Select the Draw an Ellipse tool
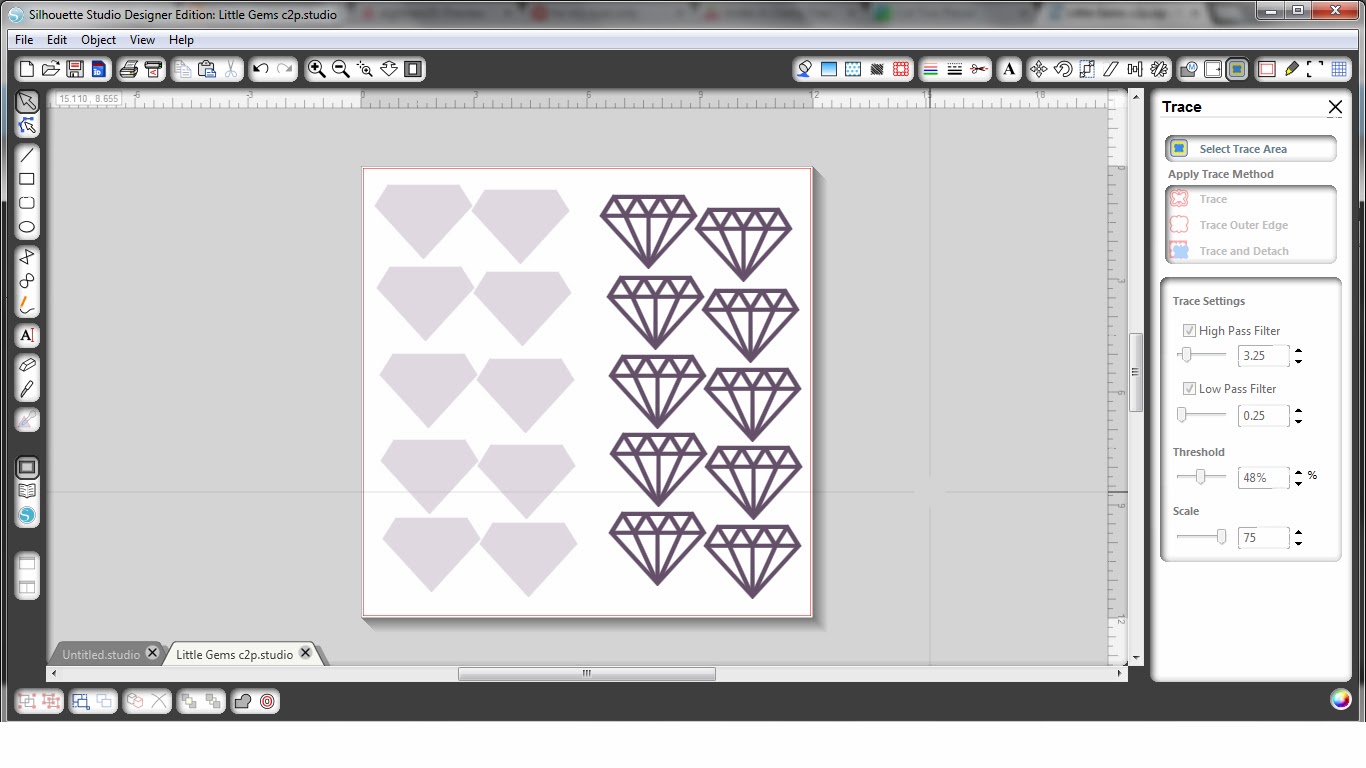 coord(27,227)
